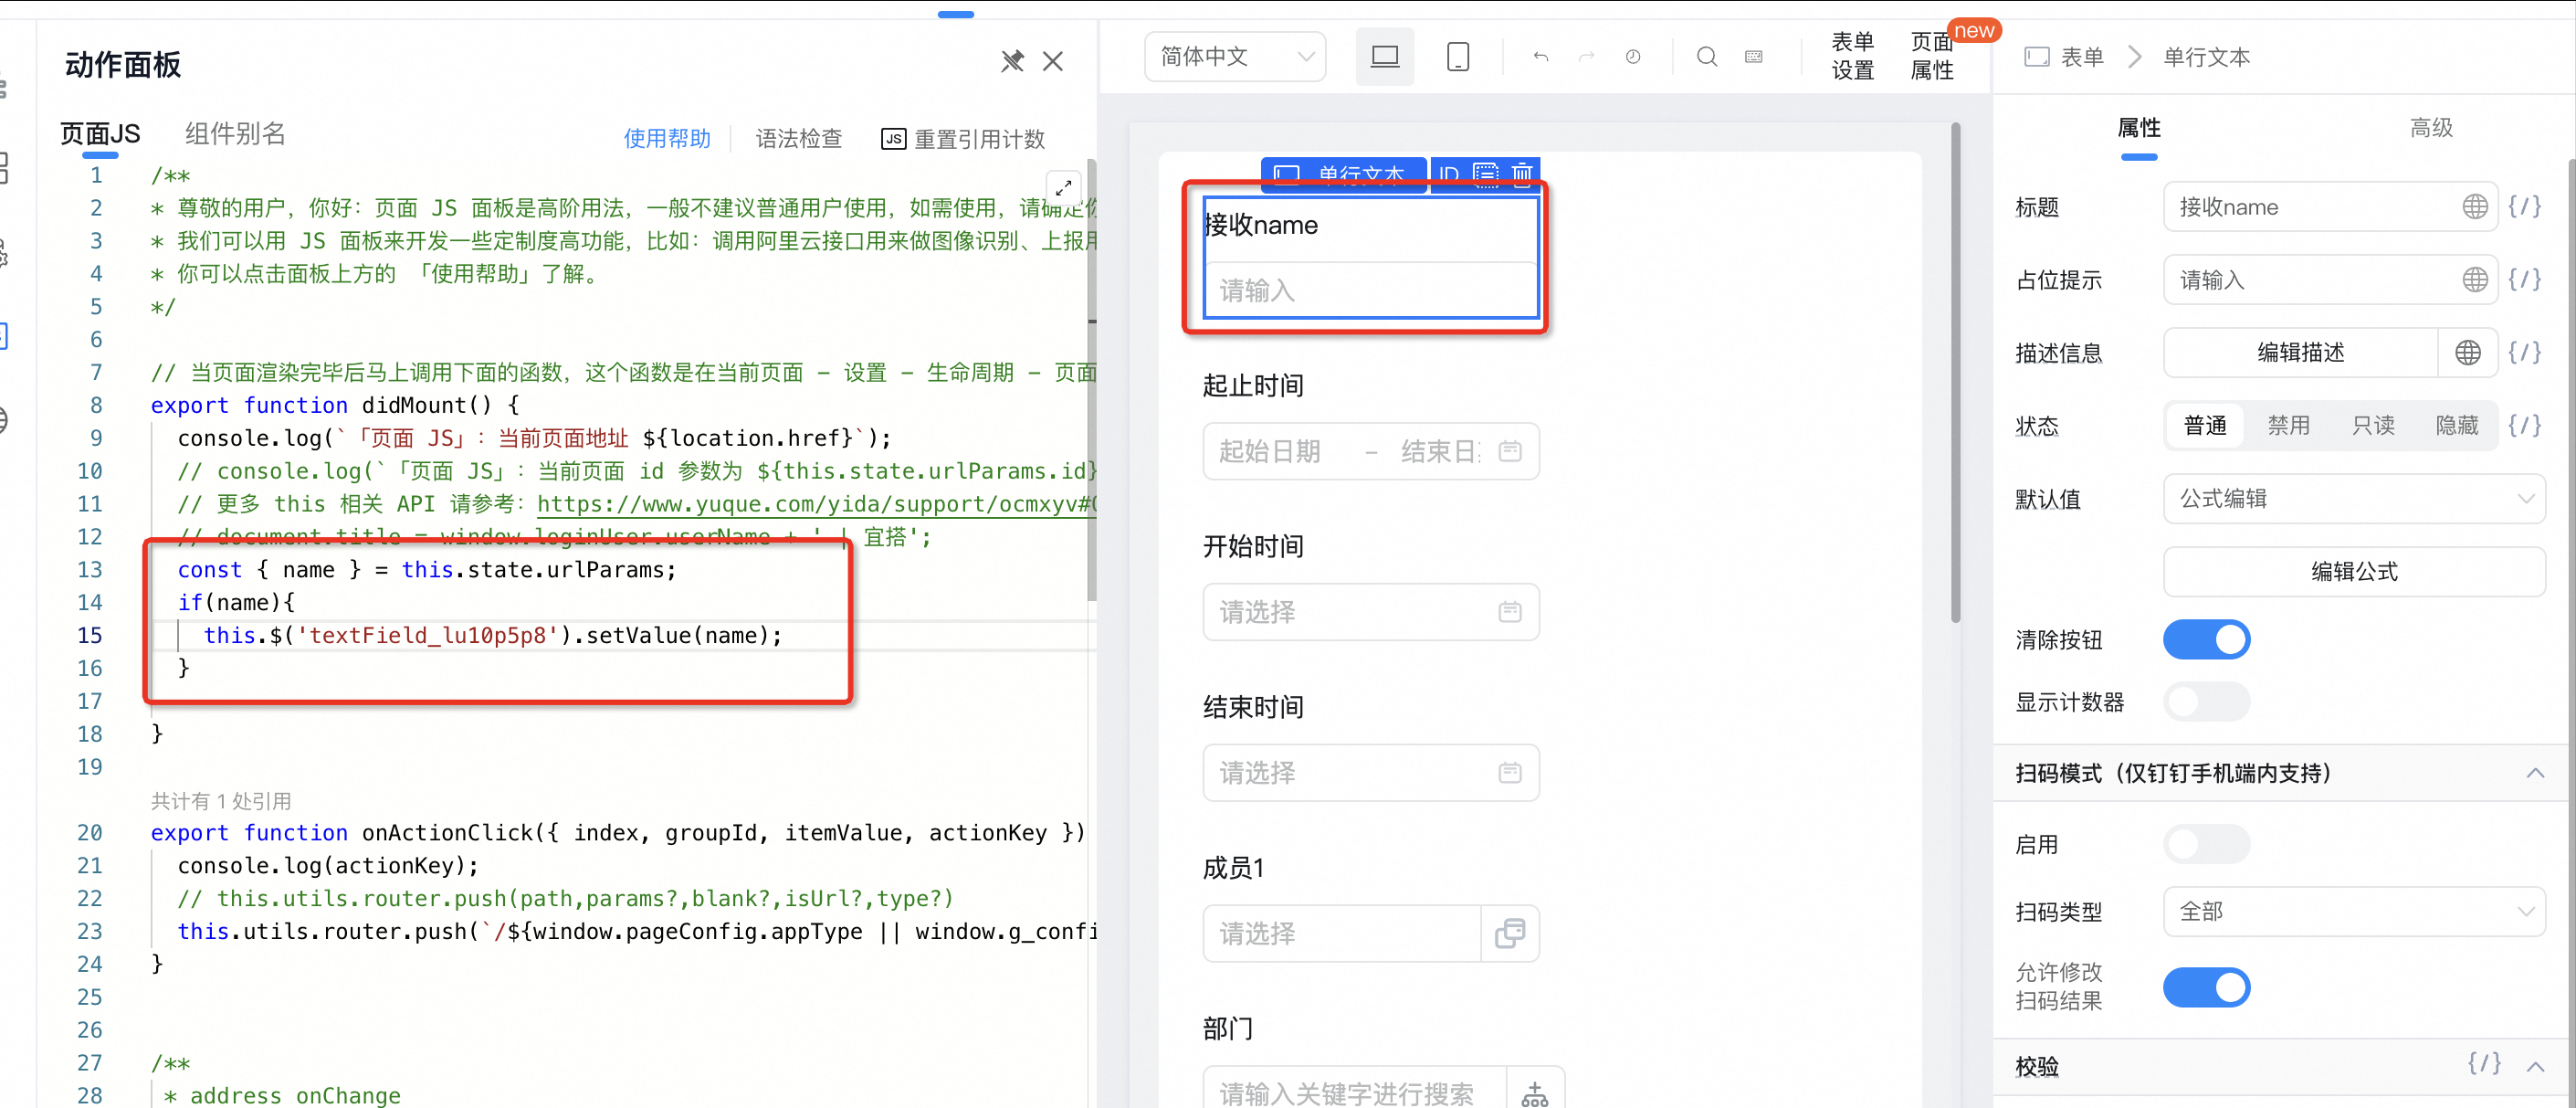Select the 高级 tab
The width and height of the screenshot is (2576, 1108).
click(2431, 128)
